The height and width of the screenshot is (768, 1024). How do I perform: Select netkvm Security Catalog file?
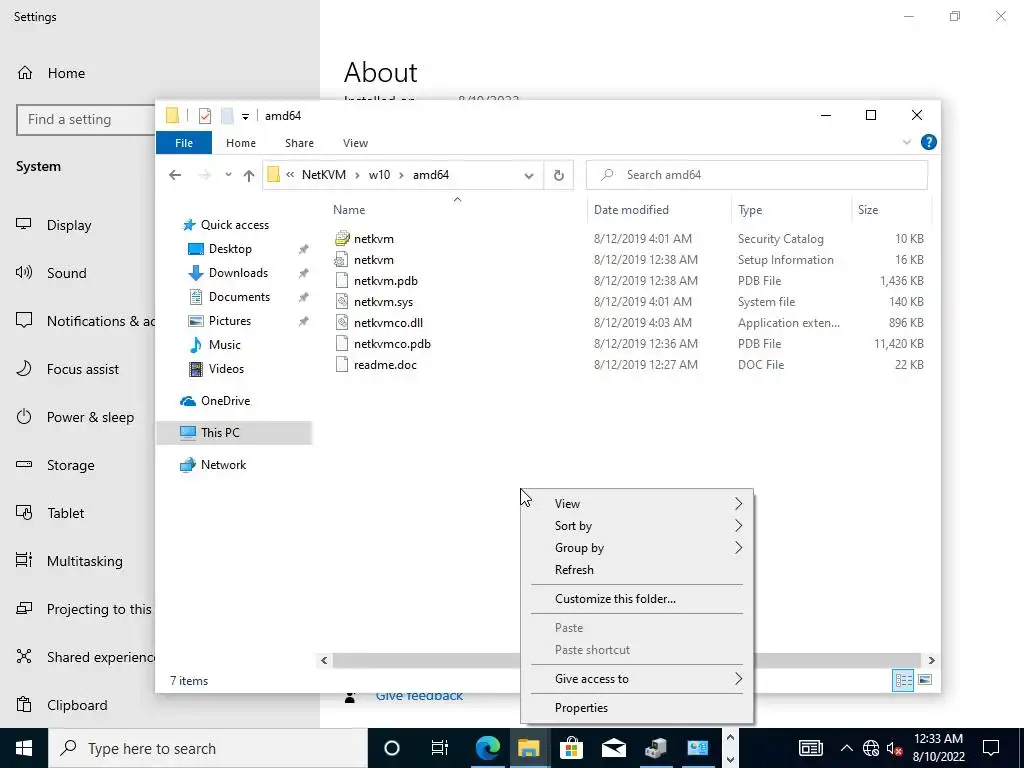click(374, 239)
